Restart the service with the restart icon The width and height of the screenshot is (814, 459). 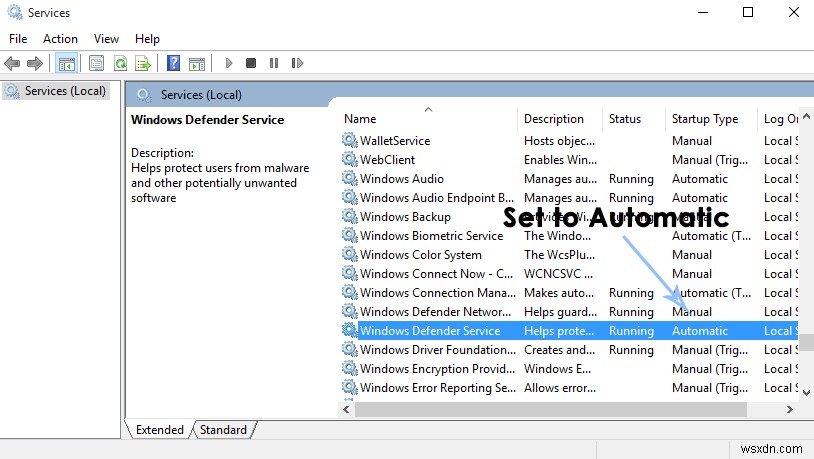[297, 63]
